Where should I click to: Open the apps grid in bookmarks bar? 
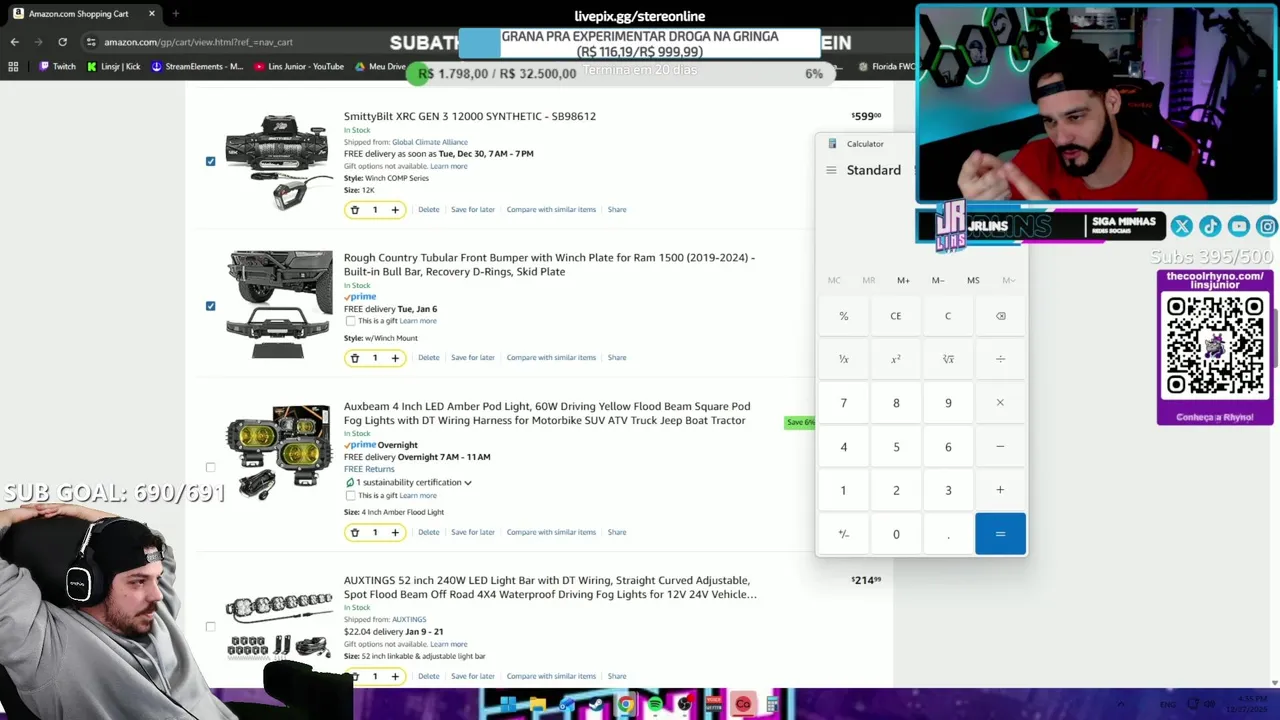point(13,66)
